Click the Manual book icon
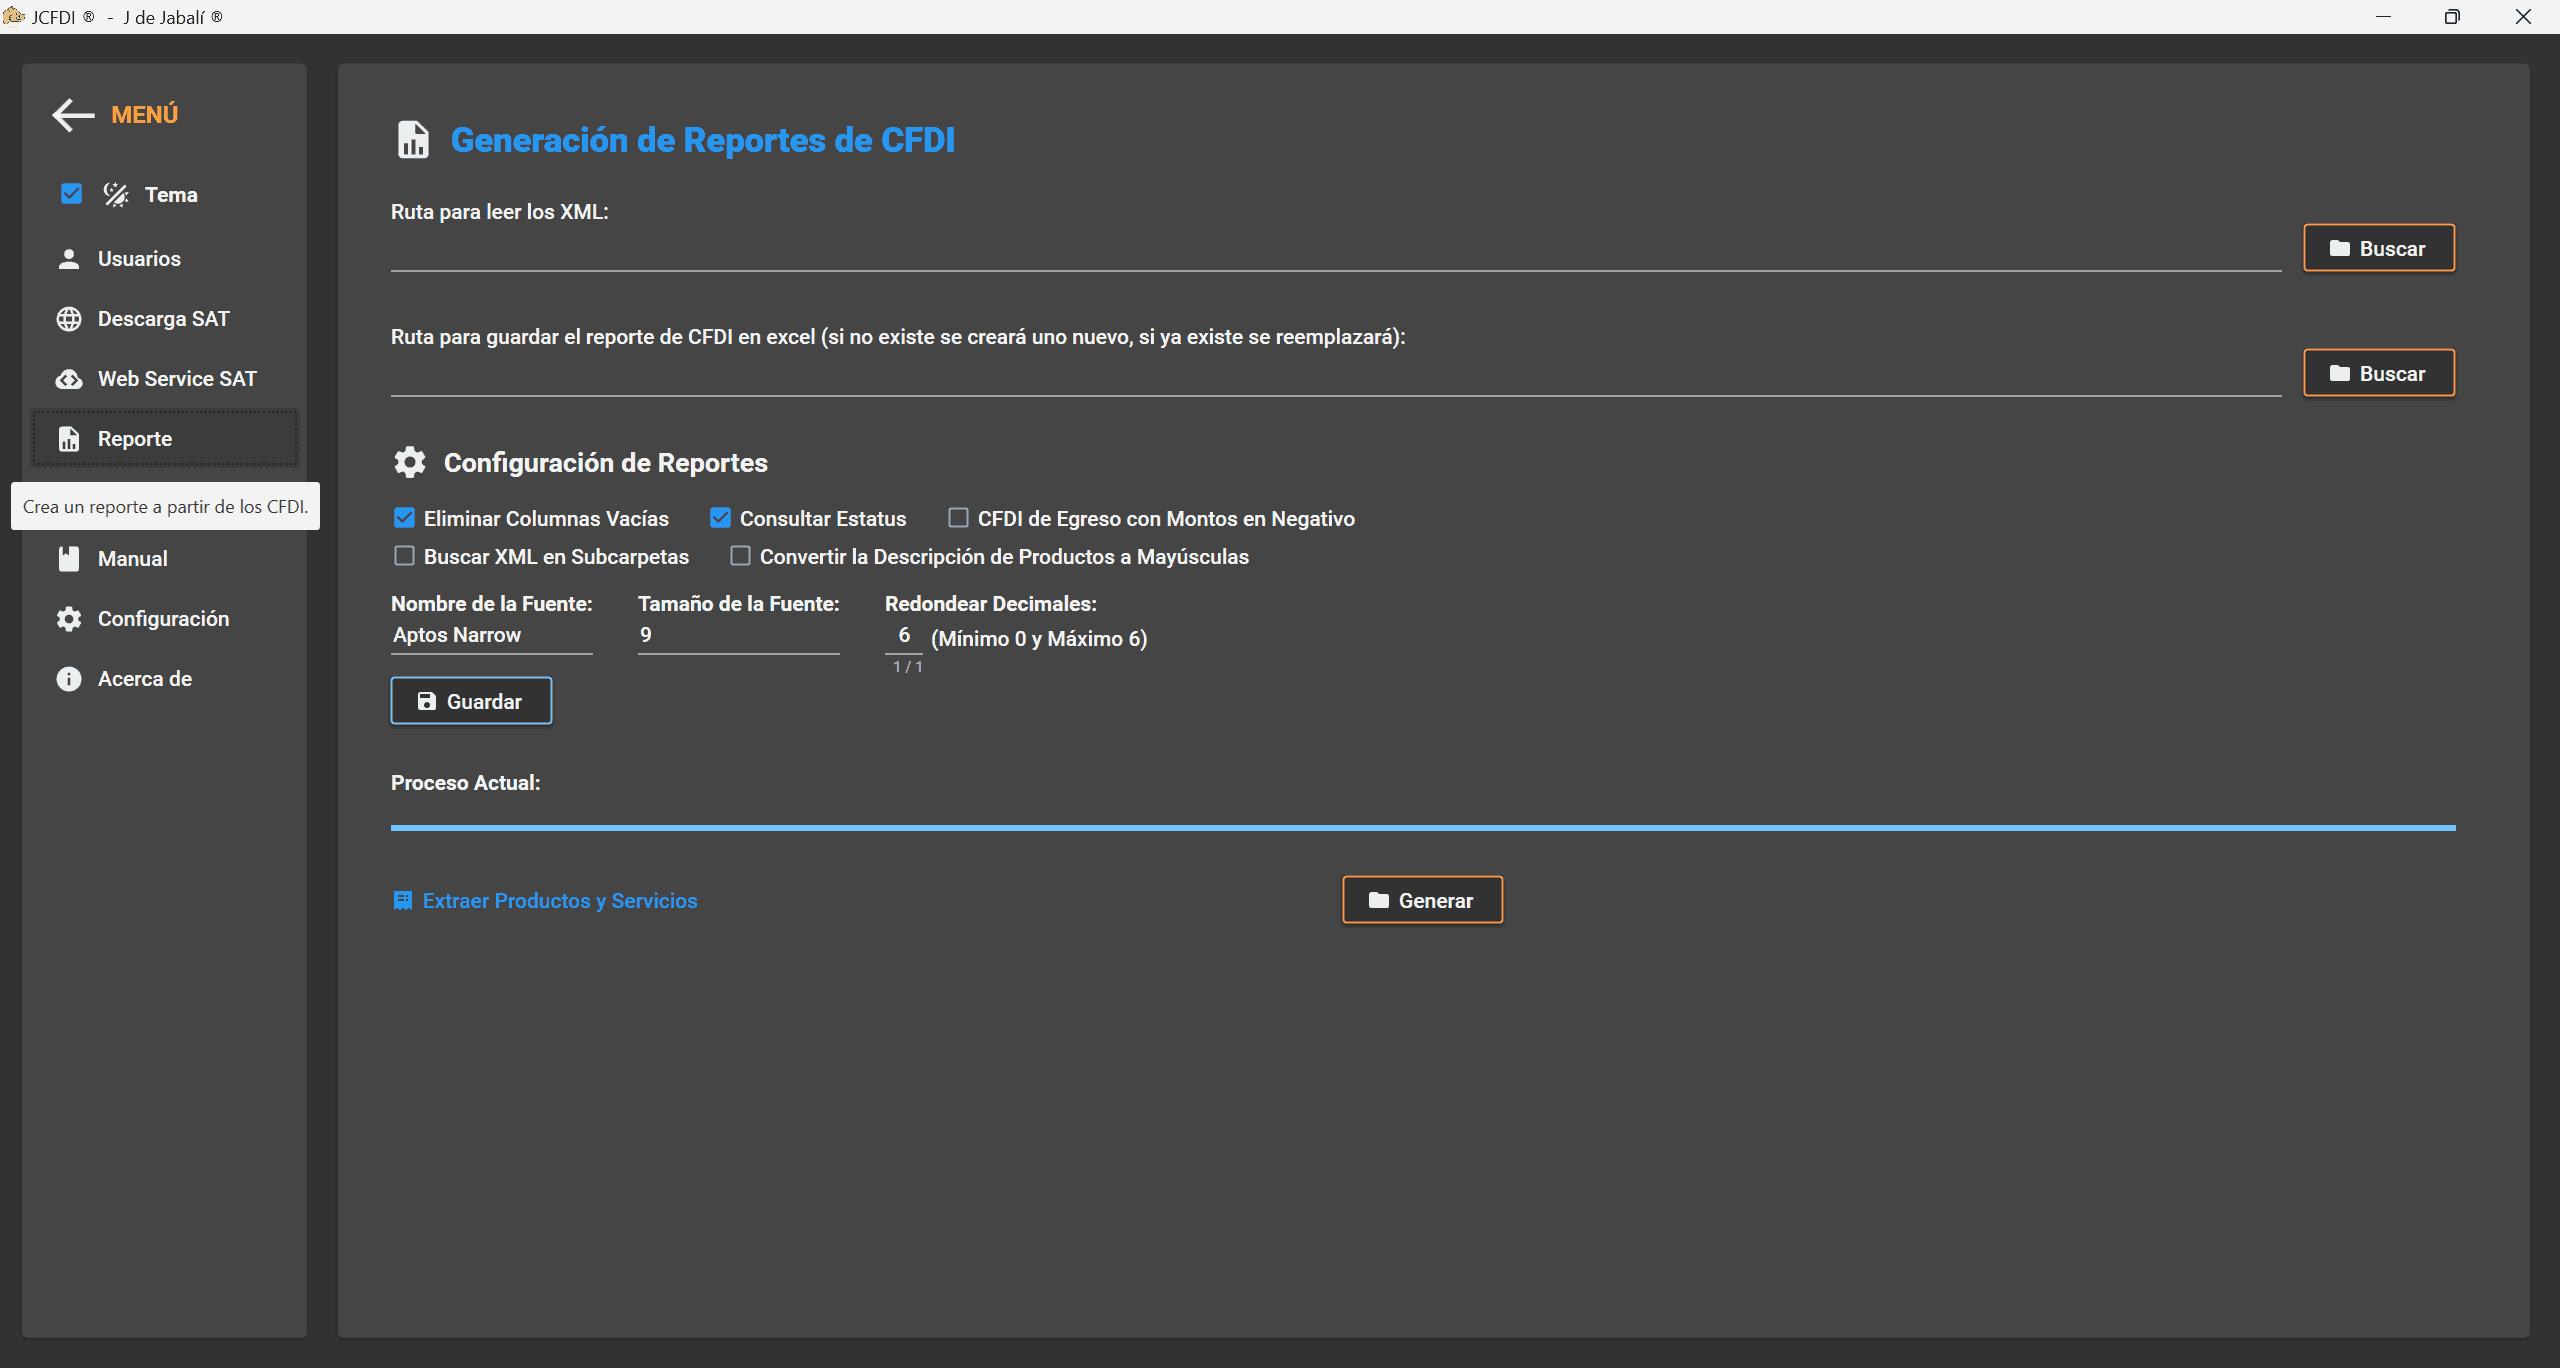2560x1368 pixels. (69, 559)
